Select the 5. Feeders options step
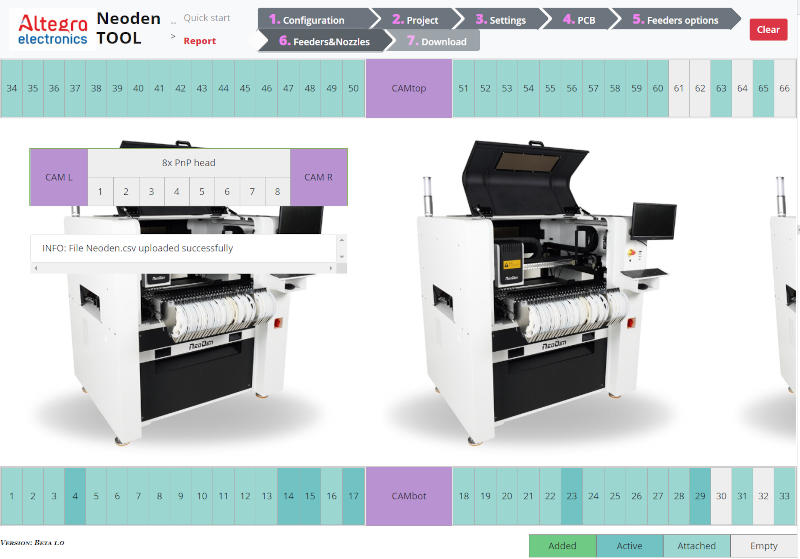 click(x=675, y=19)
